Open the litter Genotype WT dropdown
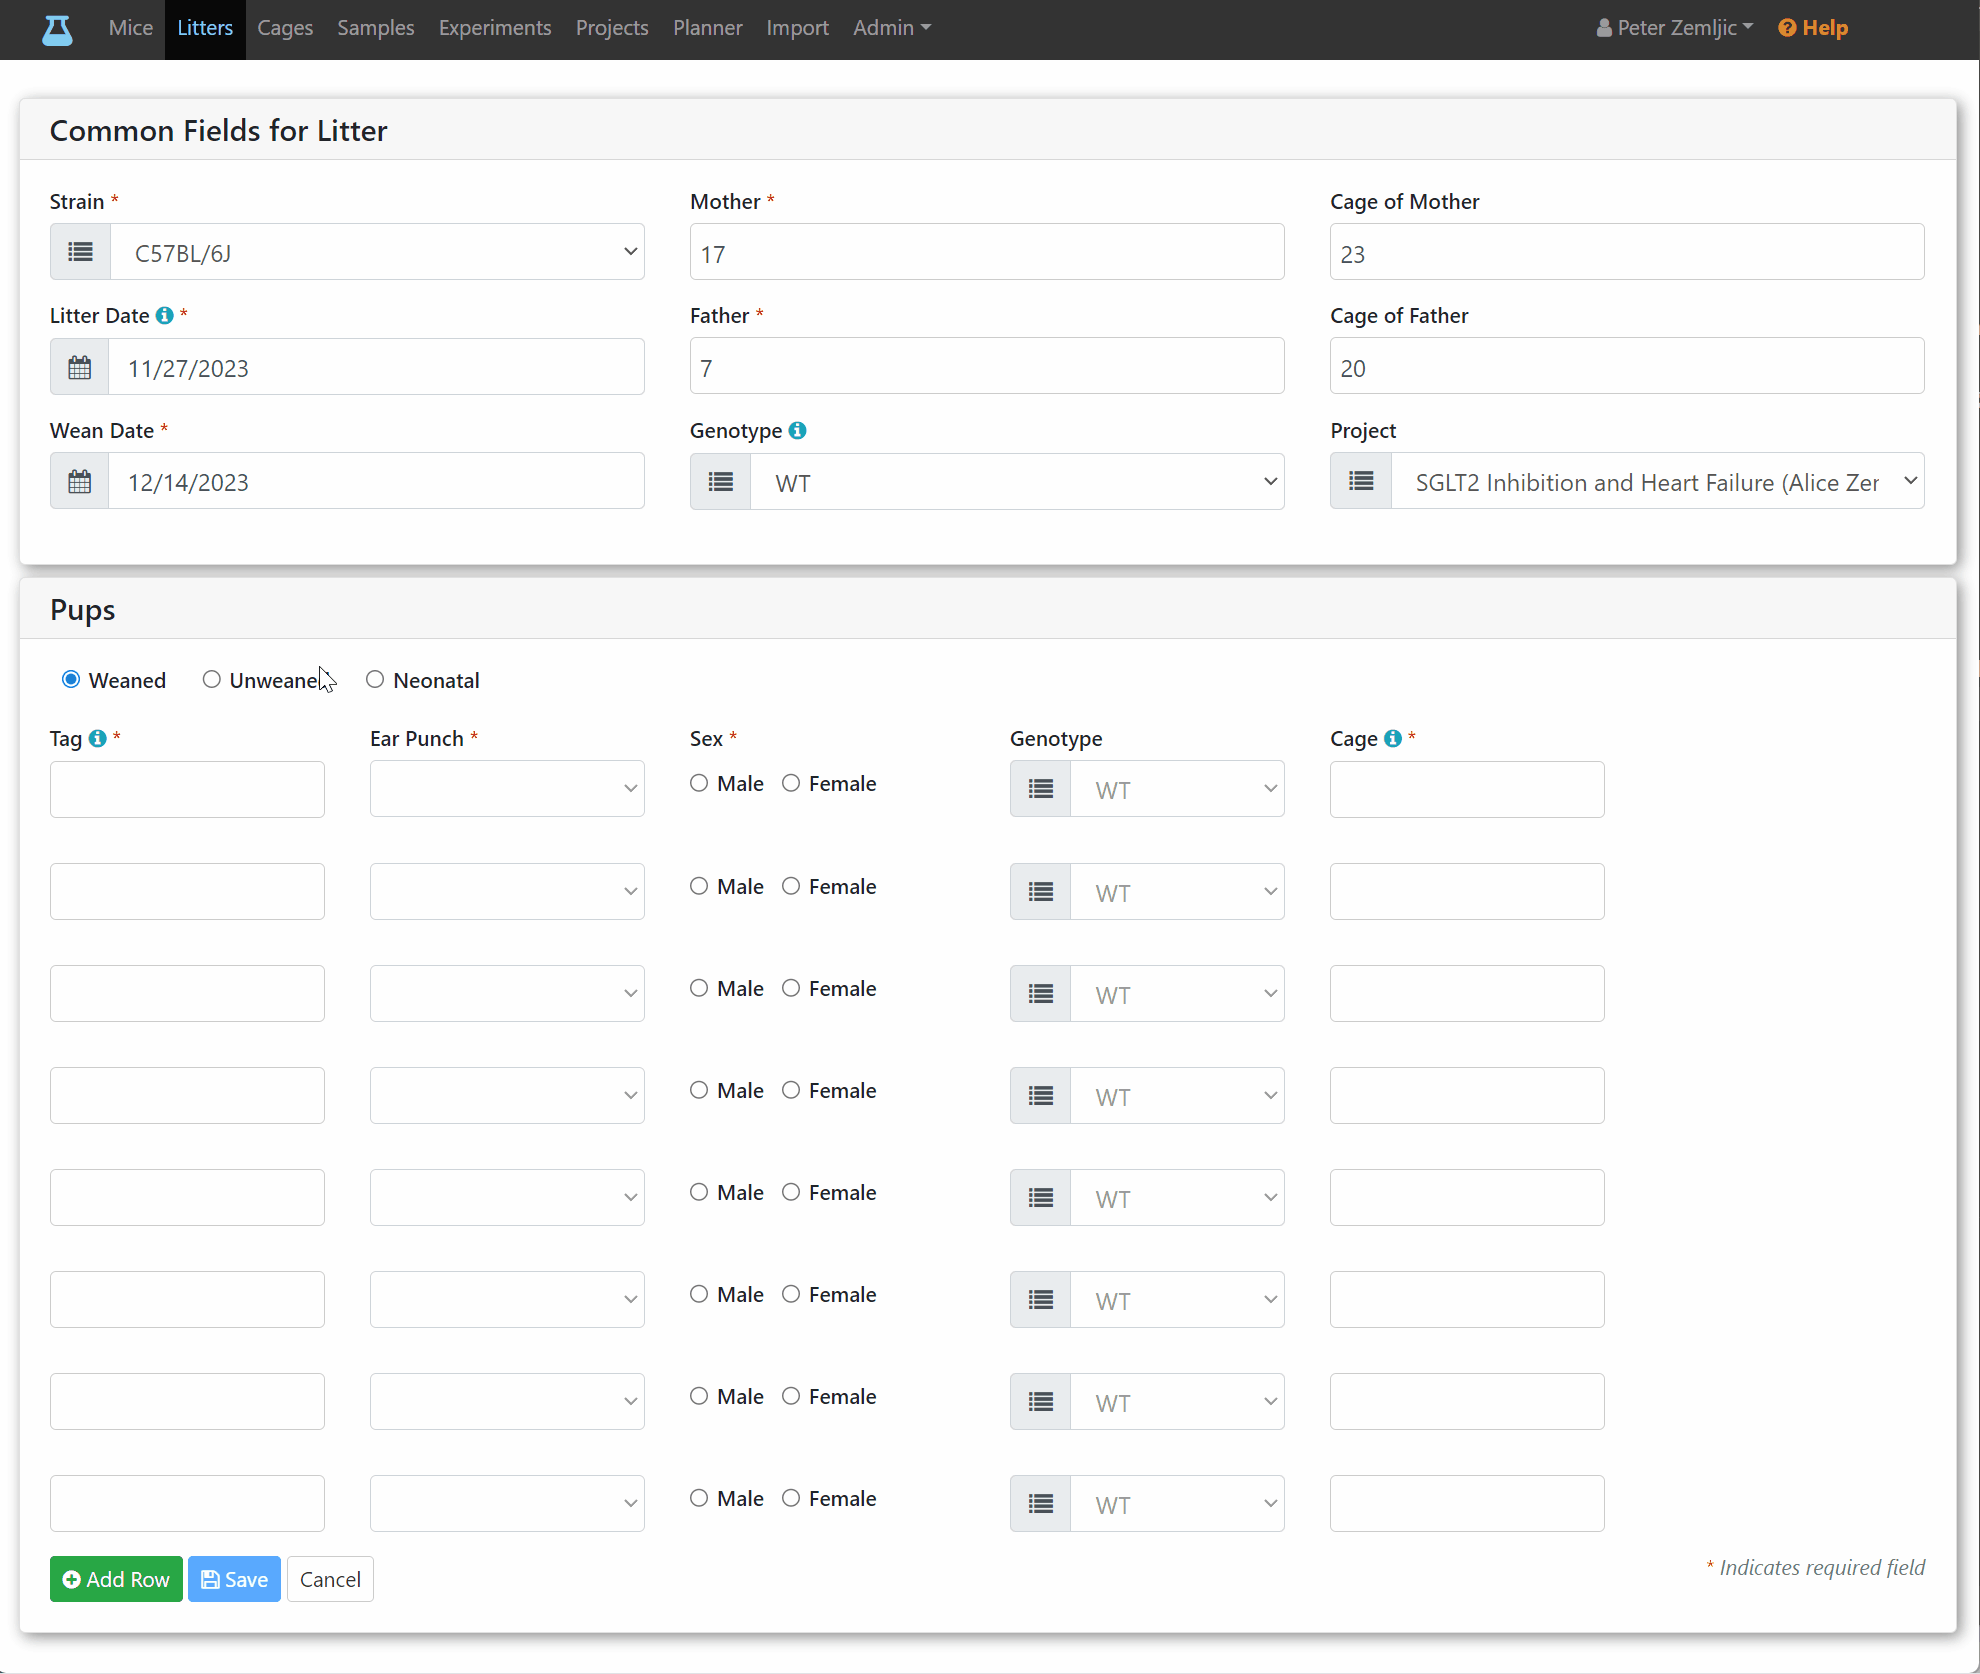This screenshot has height=1674, width=1980. pyautogui.click(x=1017, y=482)
